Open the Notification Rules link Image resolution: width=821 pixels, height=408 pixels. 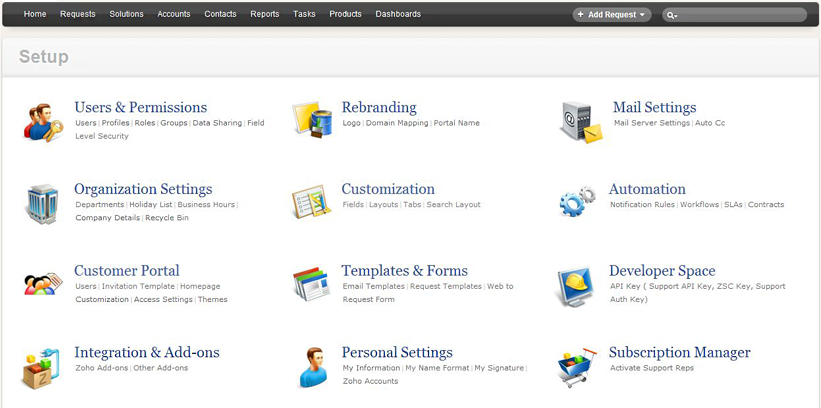click(x=642, y=205)
